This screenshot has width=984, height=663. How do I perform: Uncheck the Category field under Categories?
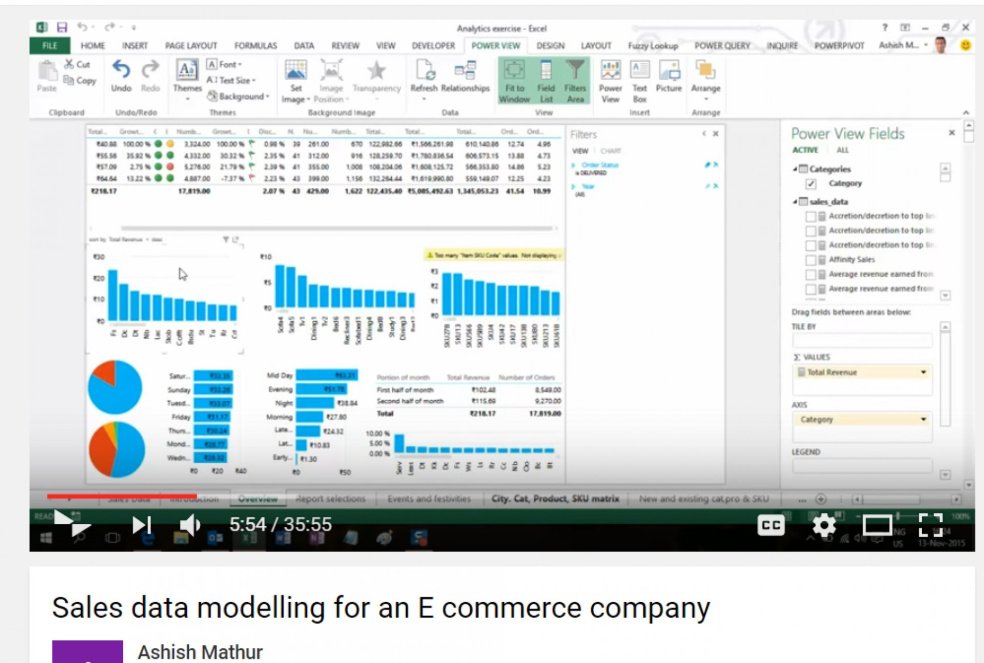coord(810,184)
